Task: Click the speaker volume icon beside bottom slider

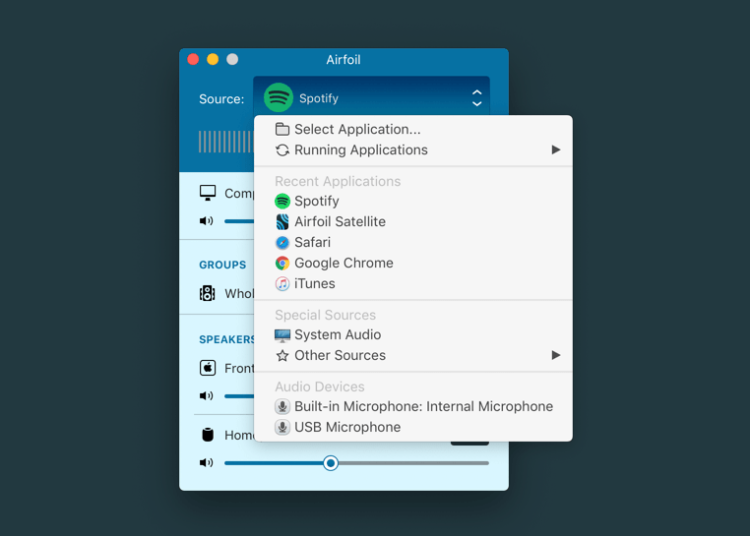Action: (x=206, y=463)
